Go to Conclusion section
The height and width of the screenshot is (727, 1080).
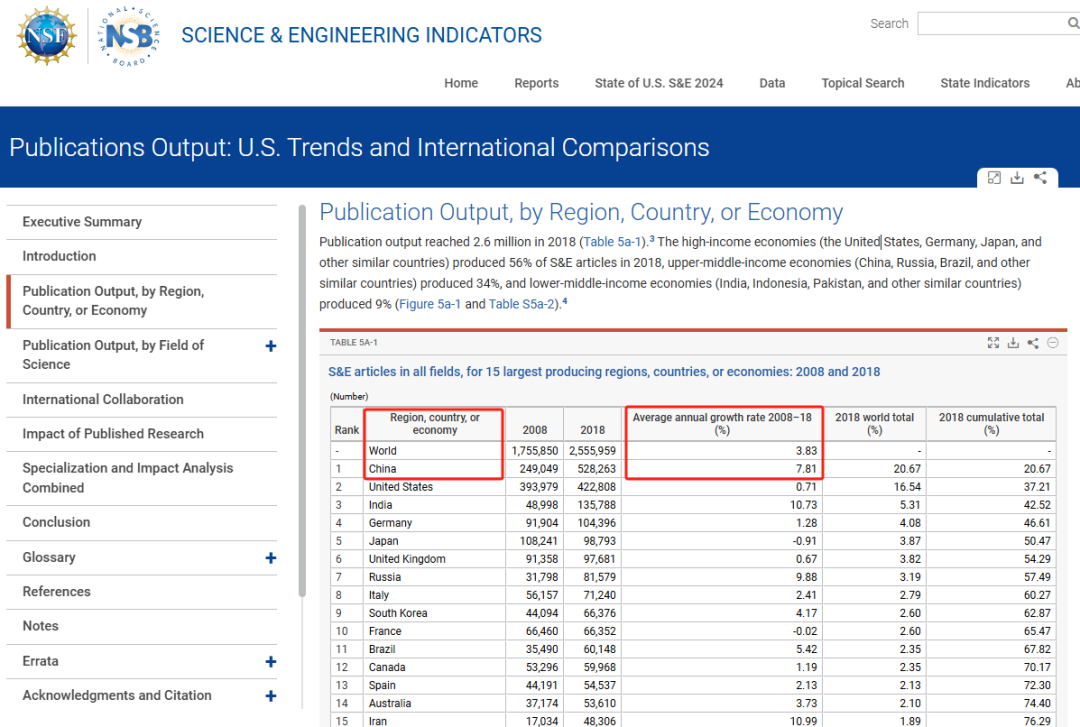56,522
